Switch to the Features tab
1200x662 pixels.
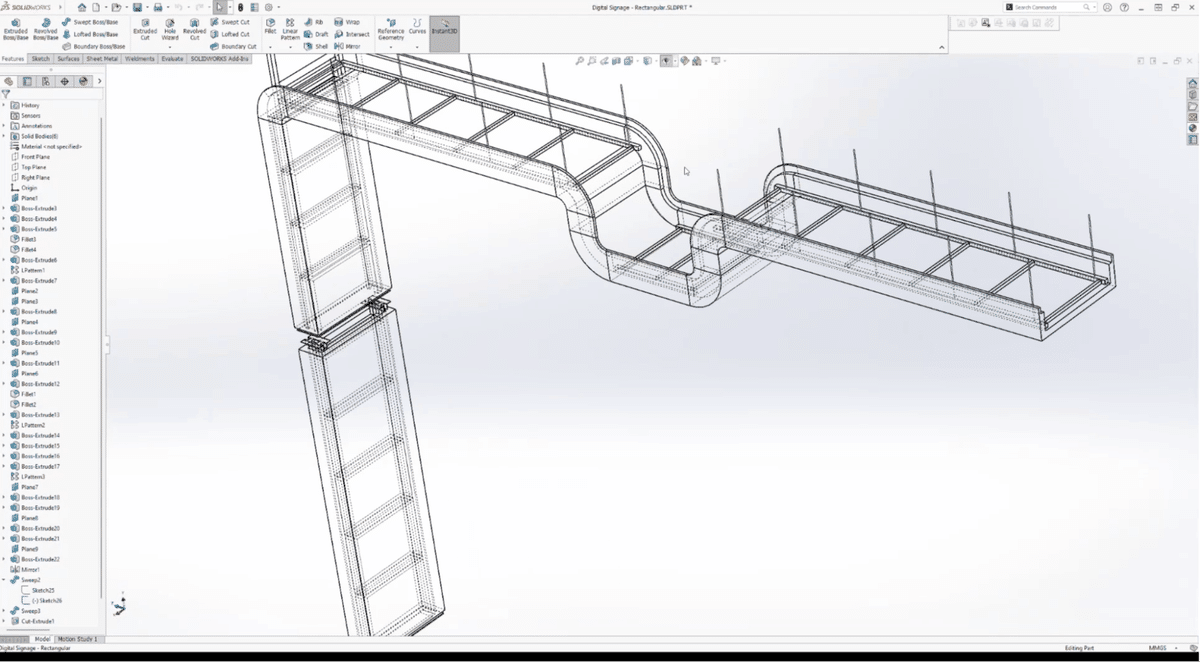pos(13,59)
